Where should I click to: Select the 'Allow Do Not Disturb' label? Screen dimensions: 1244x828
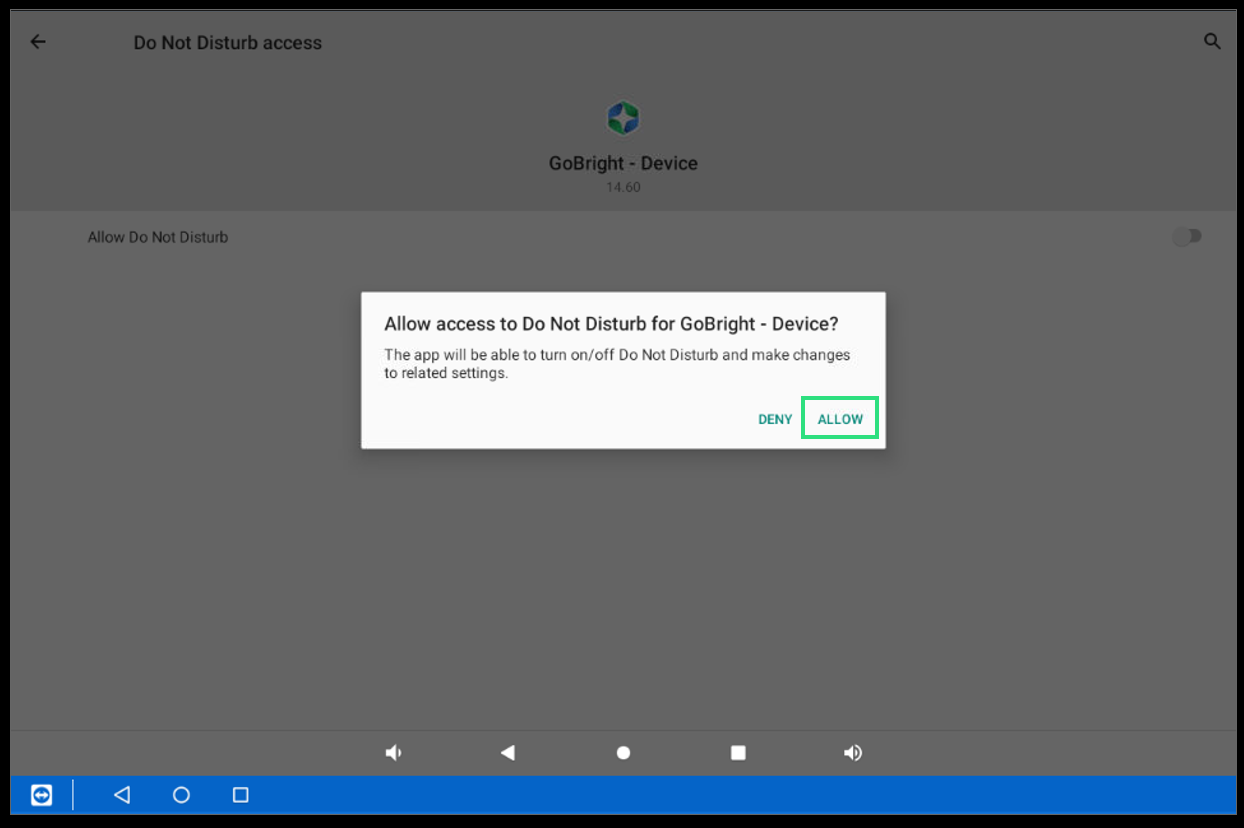pyautogui.click(x=158, y=237)
